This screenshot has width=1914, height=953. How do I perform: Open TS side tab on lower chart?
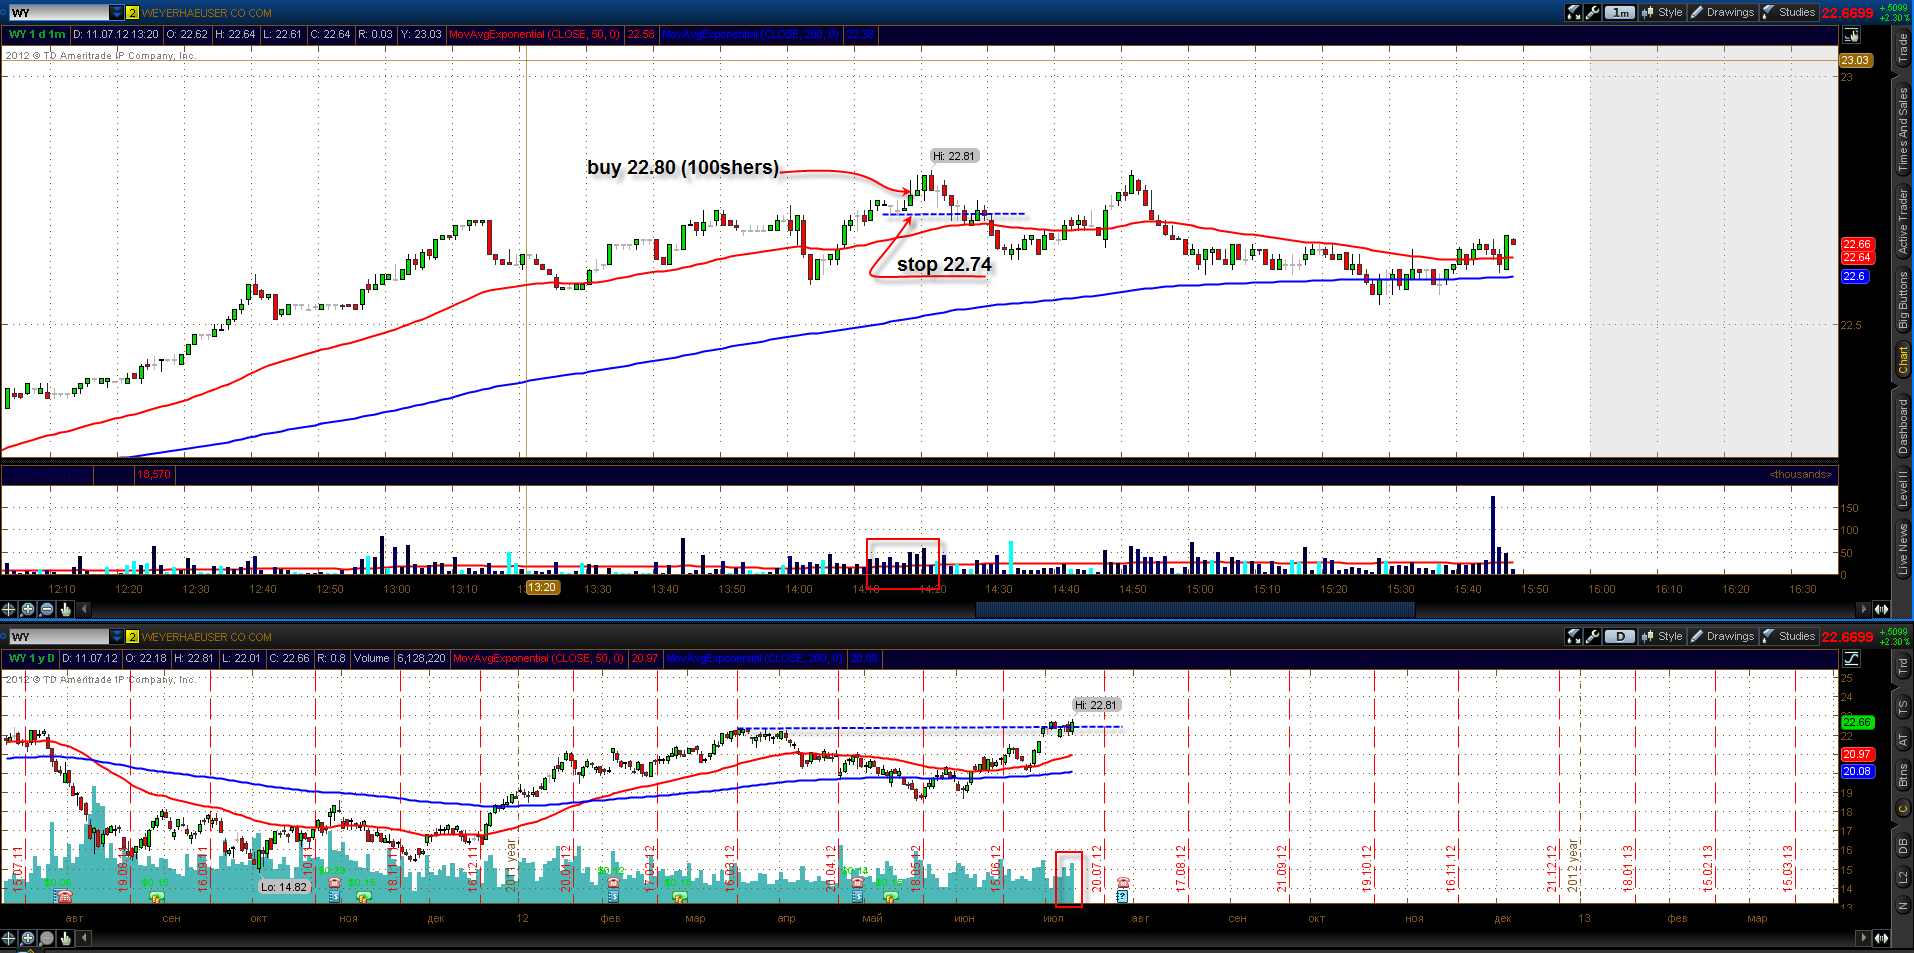(x=1903, y=707)
